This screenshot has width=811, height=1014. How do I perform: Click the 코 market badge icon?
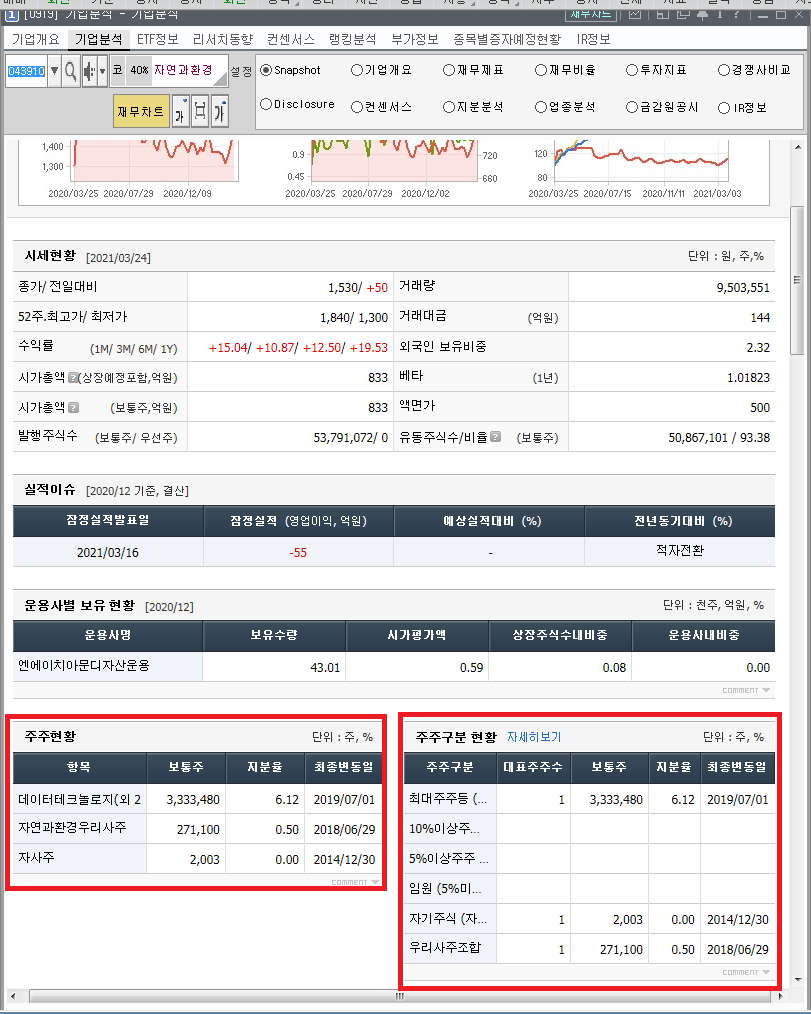pos(118,70)
